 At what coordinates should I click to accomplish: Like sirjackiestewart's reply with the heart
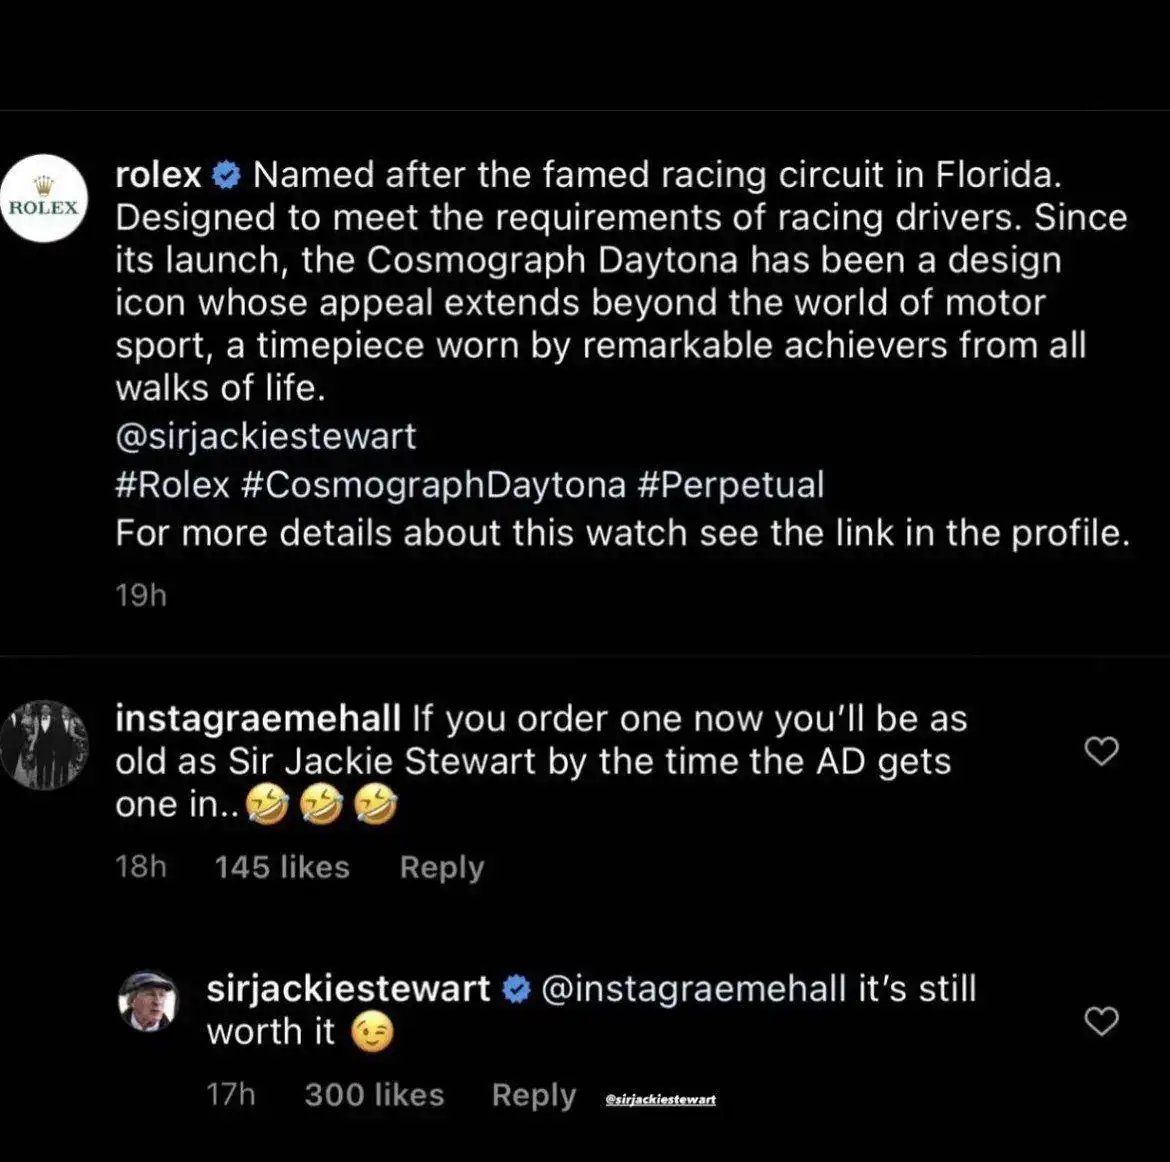coord(1101,1021)
